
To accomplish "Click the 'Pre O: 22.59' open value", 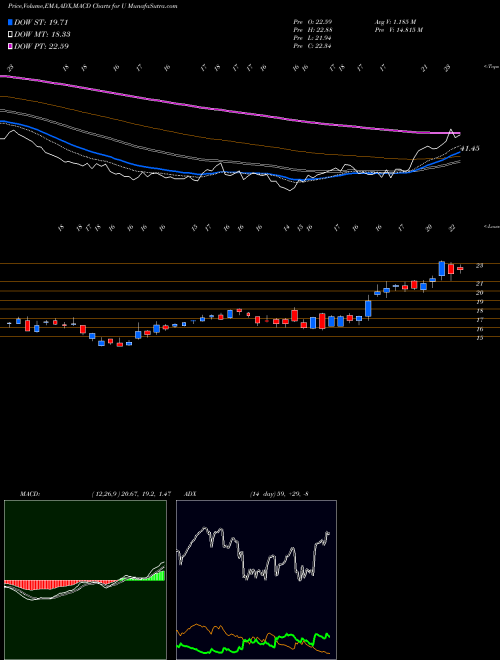I will click(x=312, y=22).
